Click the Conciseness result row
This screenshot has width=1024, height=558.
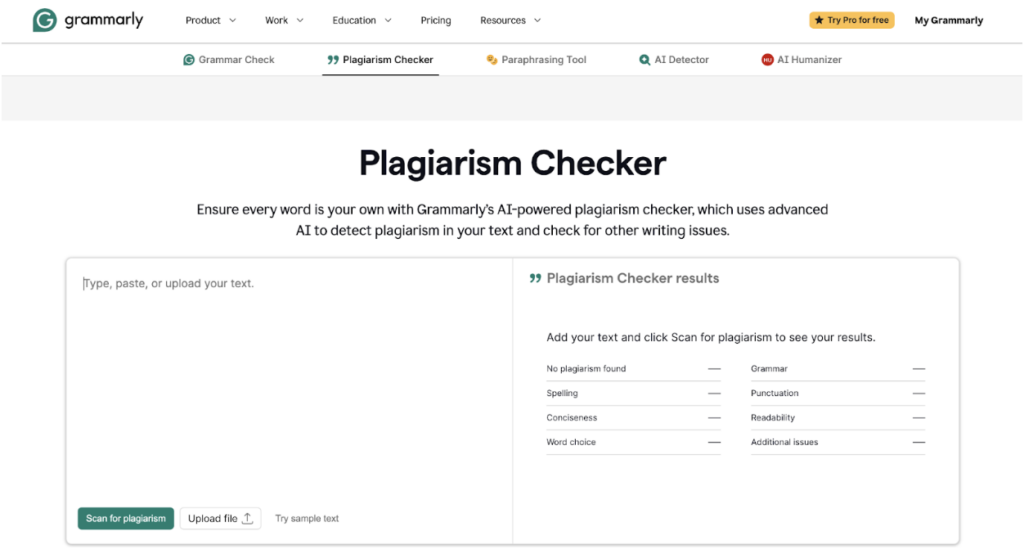pyautogui.click(x=633, y=418)
